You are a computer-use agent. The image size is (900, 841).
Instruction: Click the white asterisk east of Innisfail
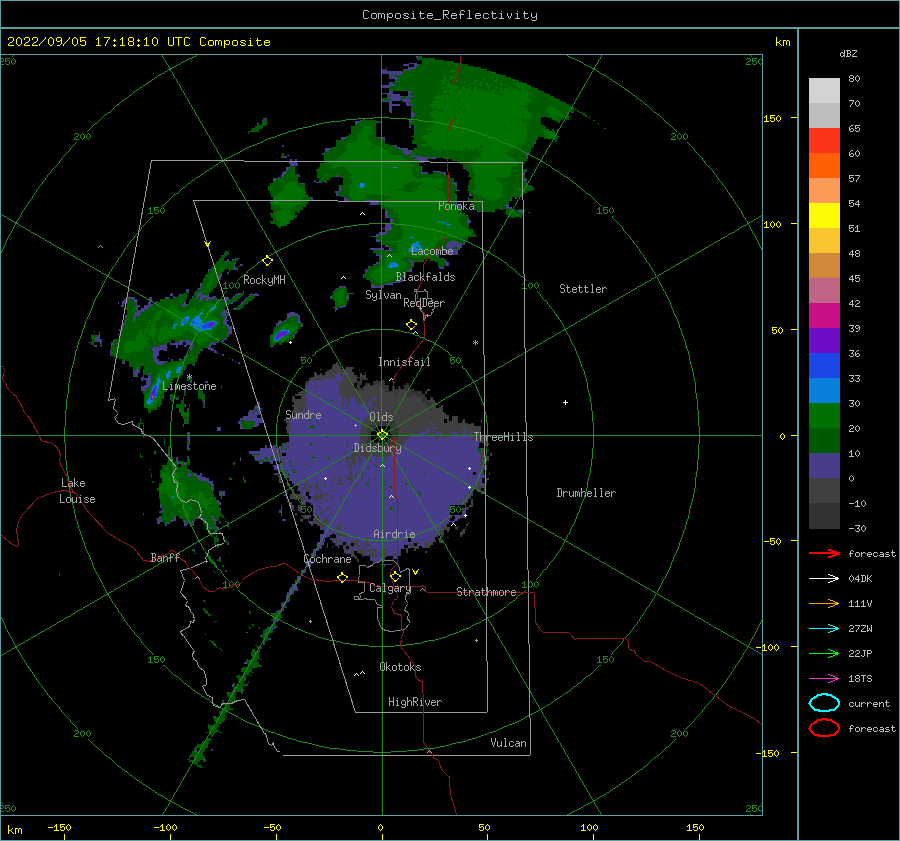475,343
